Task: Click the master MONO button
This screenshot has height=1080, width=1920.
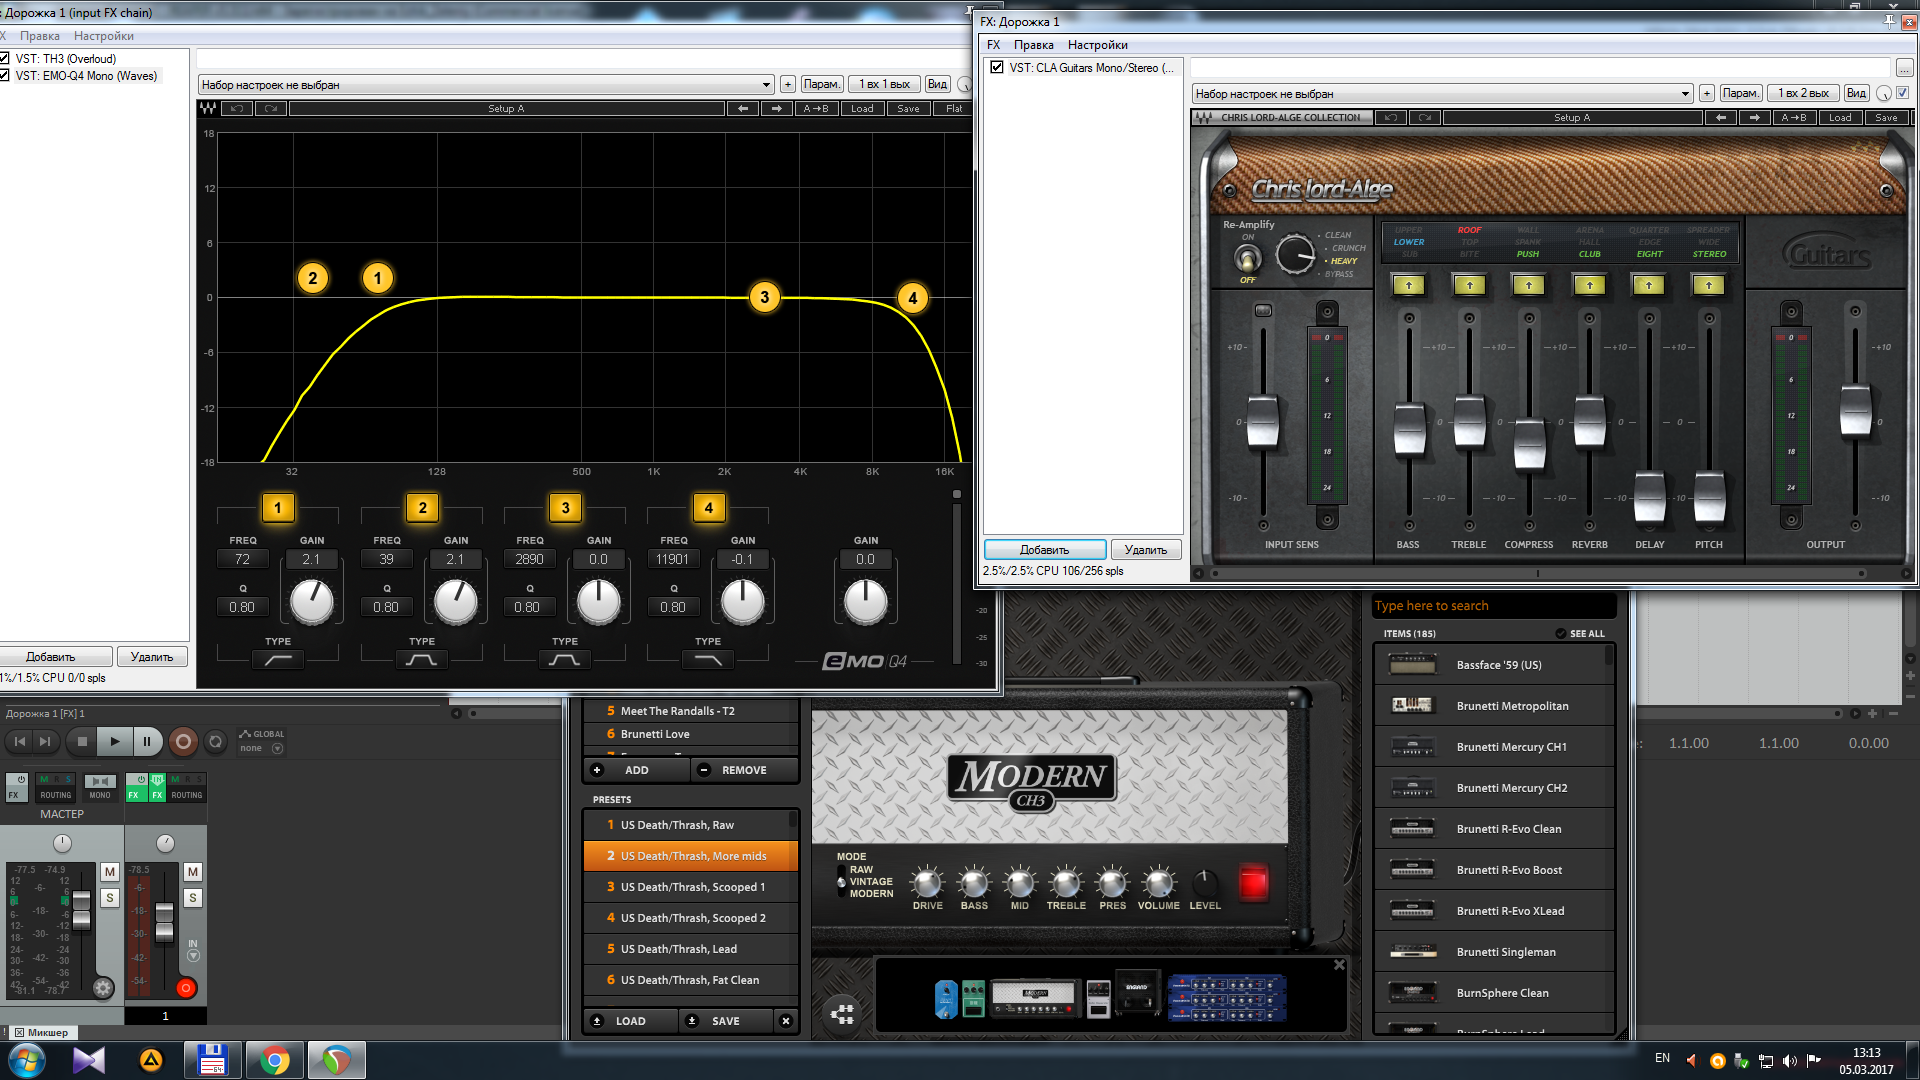Action: click(x=100, y=787)
